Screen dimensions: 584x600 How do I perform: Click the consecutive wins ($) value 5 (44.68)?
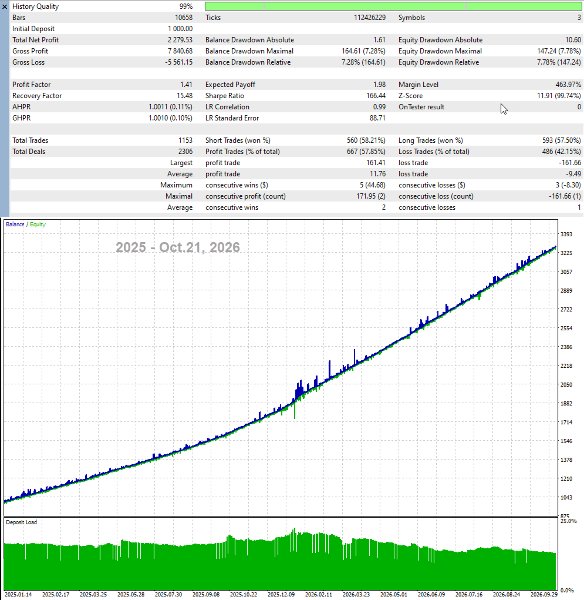[373, 185]
